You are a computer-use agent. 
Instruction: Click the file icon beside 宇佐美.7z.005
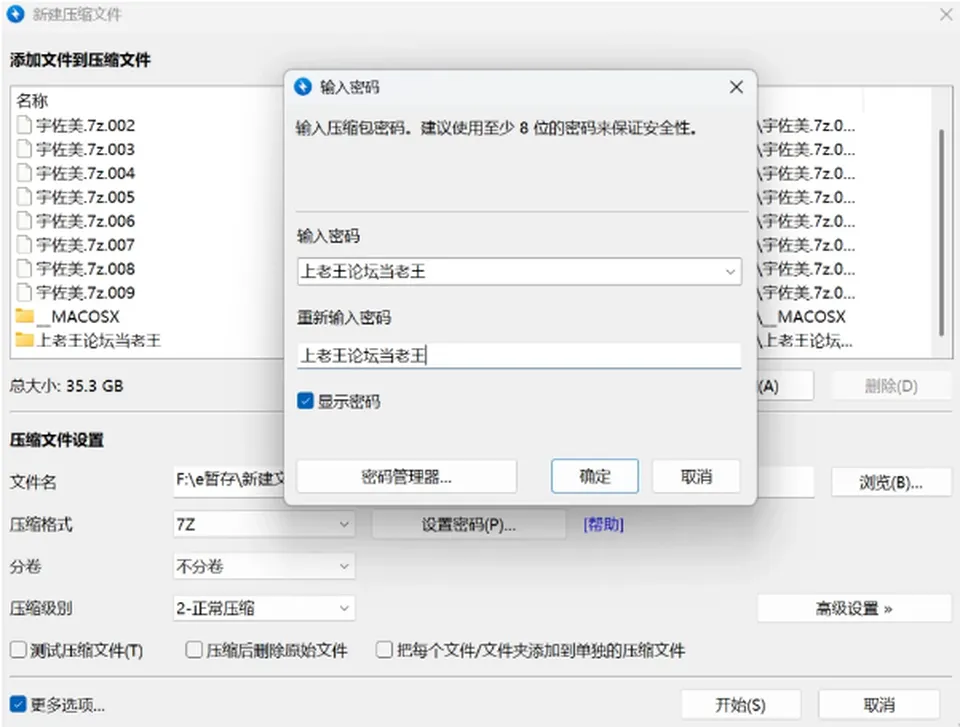(24, 197)
